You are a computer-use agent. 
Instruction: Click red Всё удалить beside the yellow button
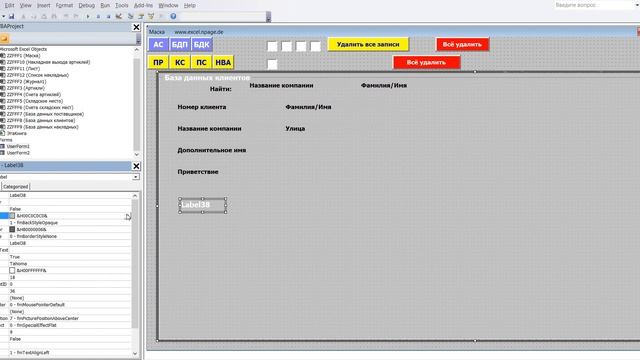point(462,44)
